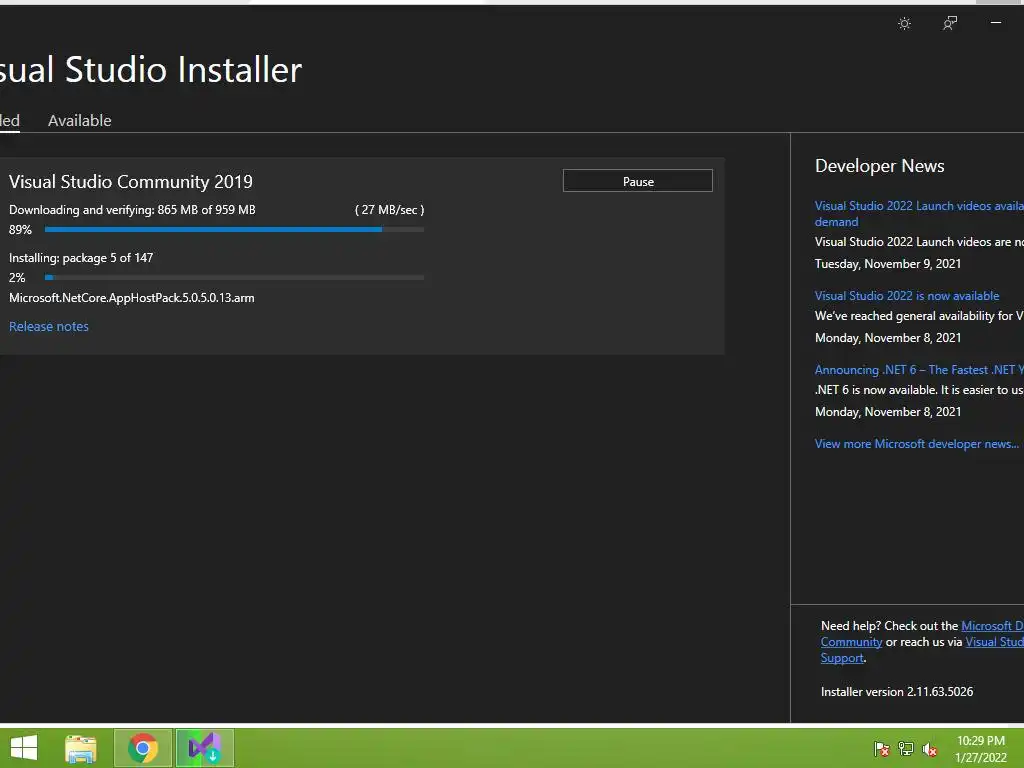This screenshot has width=1024, height=768.
Task: Click the muted volume tray icon
Action: coord(930,748)
